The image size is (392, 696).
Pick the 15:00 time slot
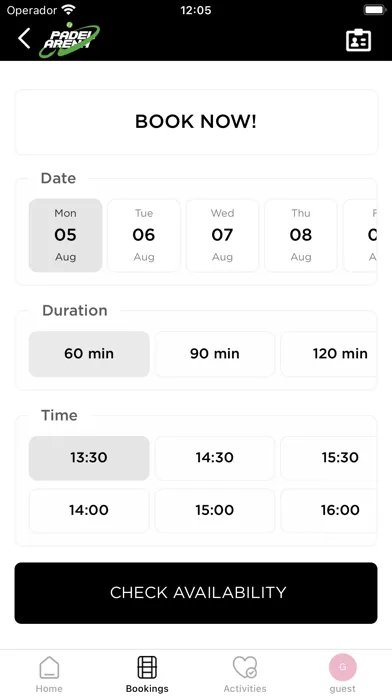click(215, 510)
